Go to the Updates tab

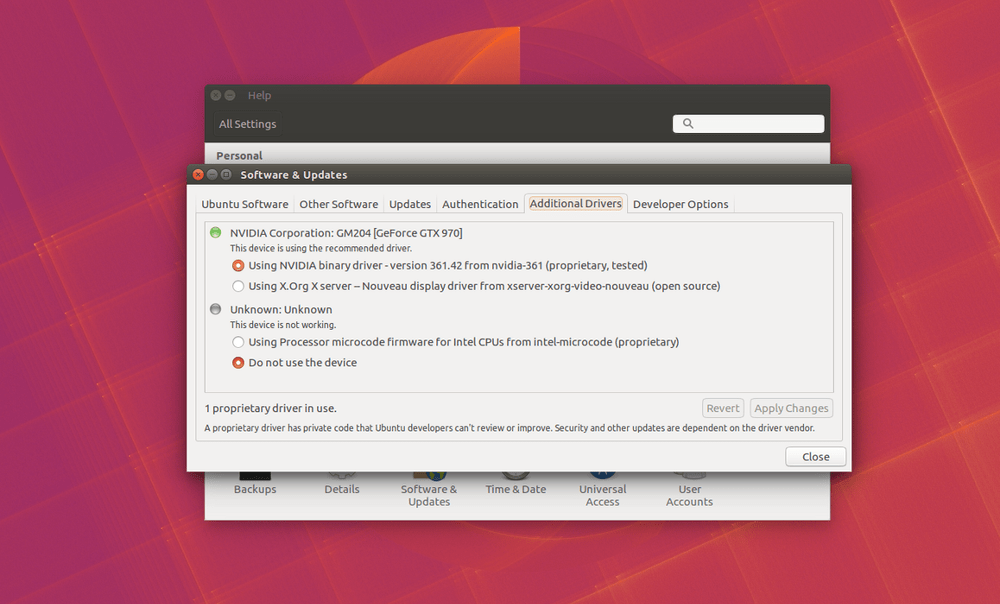[410, 204]
